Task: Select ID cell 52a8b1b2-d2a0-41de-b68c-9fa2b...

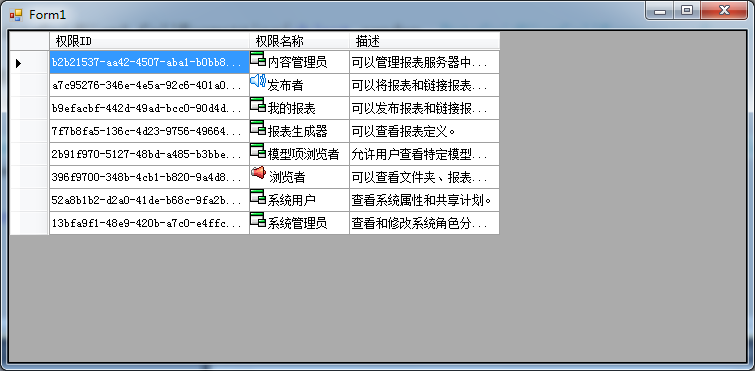Action: tap(149, 201)
